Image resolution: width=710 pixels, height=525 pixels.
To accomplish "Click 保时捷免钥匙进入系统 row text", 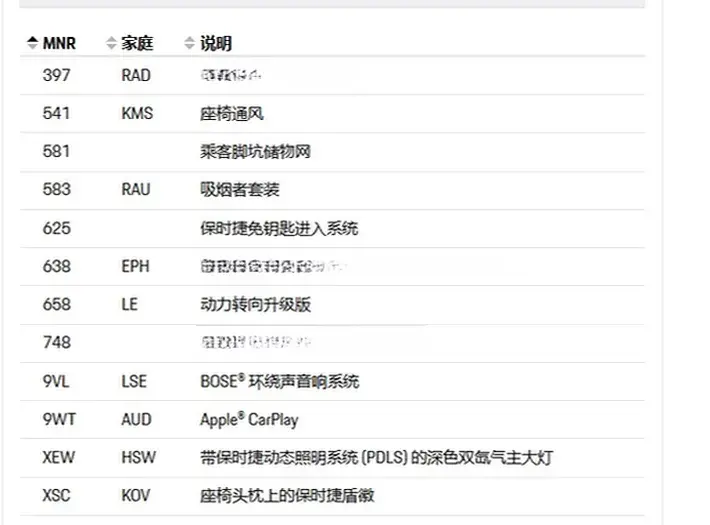I will point(278,228).
